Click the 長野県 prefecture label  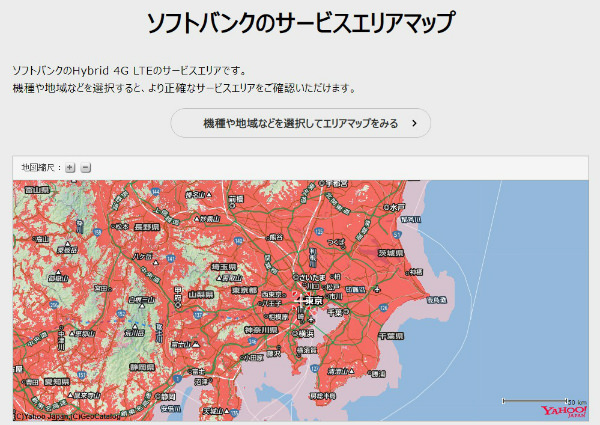click(147, 227)
